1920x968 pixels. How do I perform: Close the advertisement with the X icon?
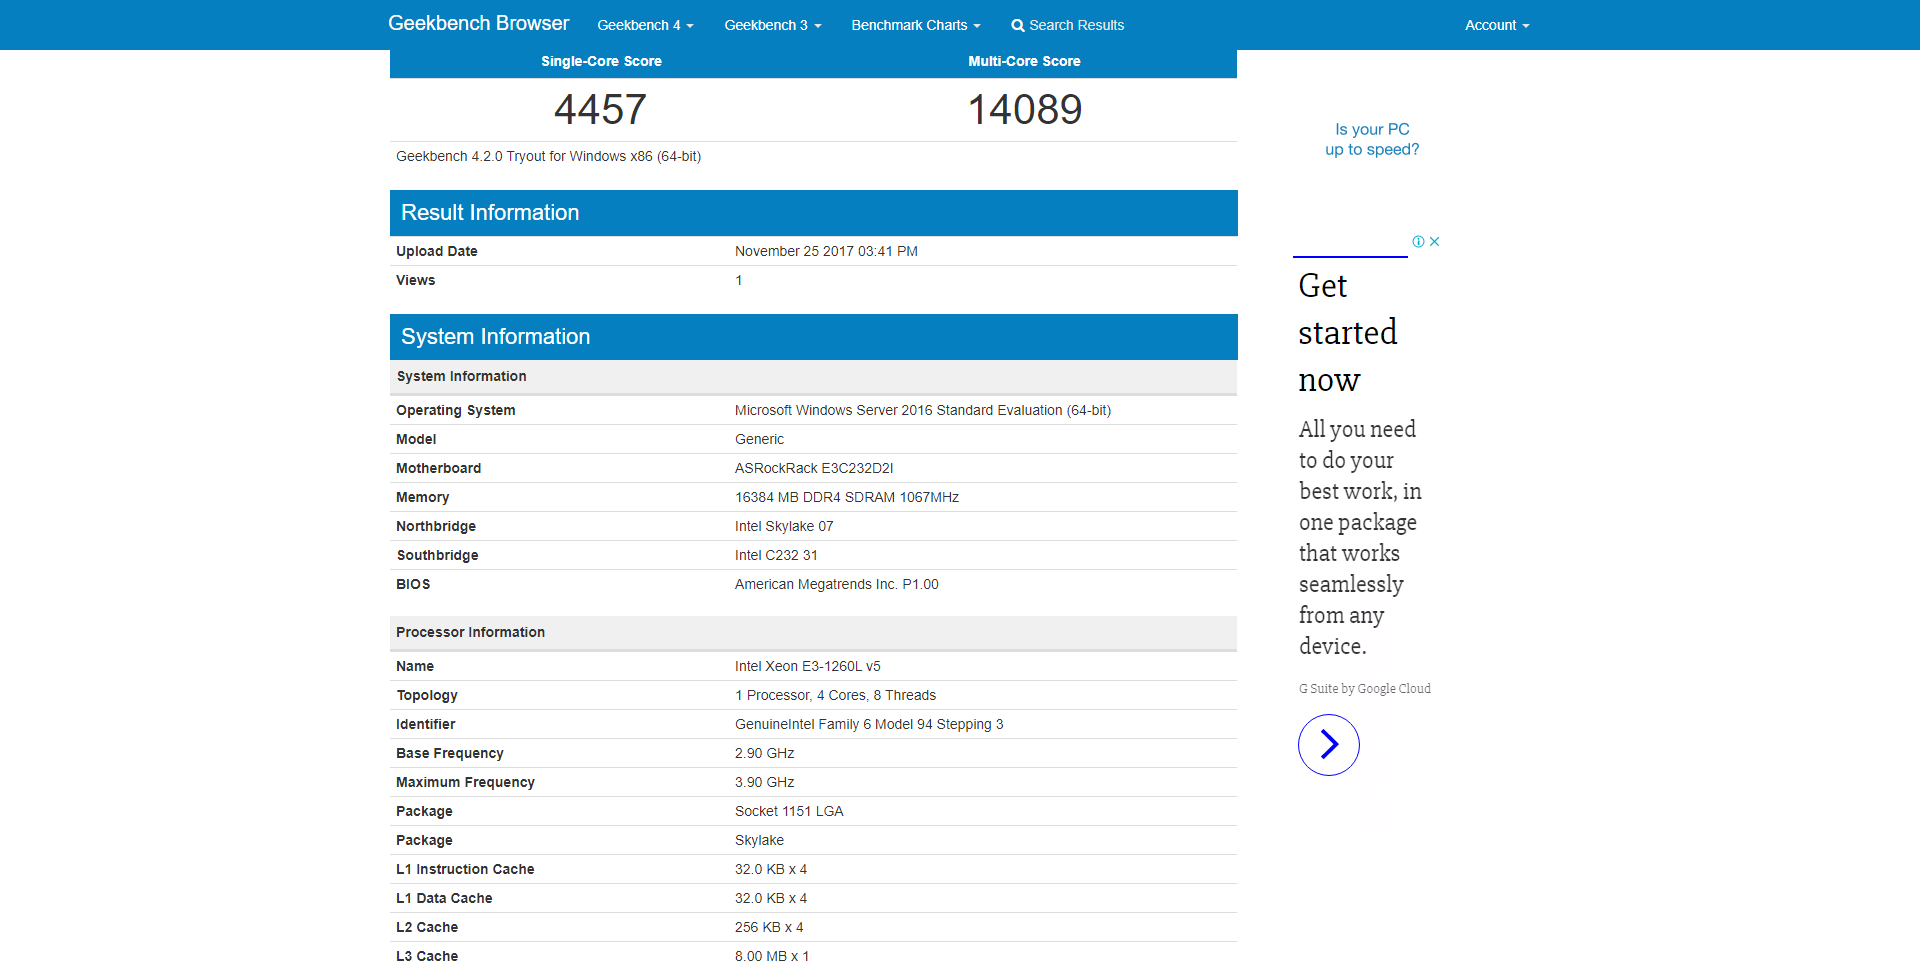(x=1434, y=241)
